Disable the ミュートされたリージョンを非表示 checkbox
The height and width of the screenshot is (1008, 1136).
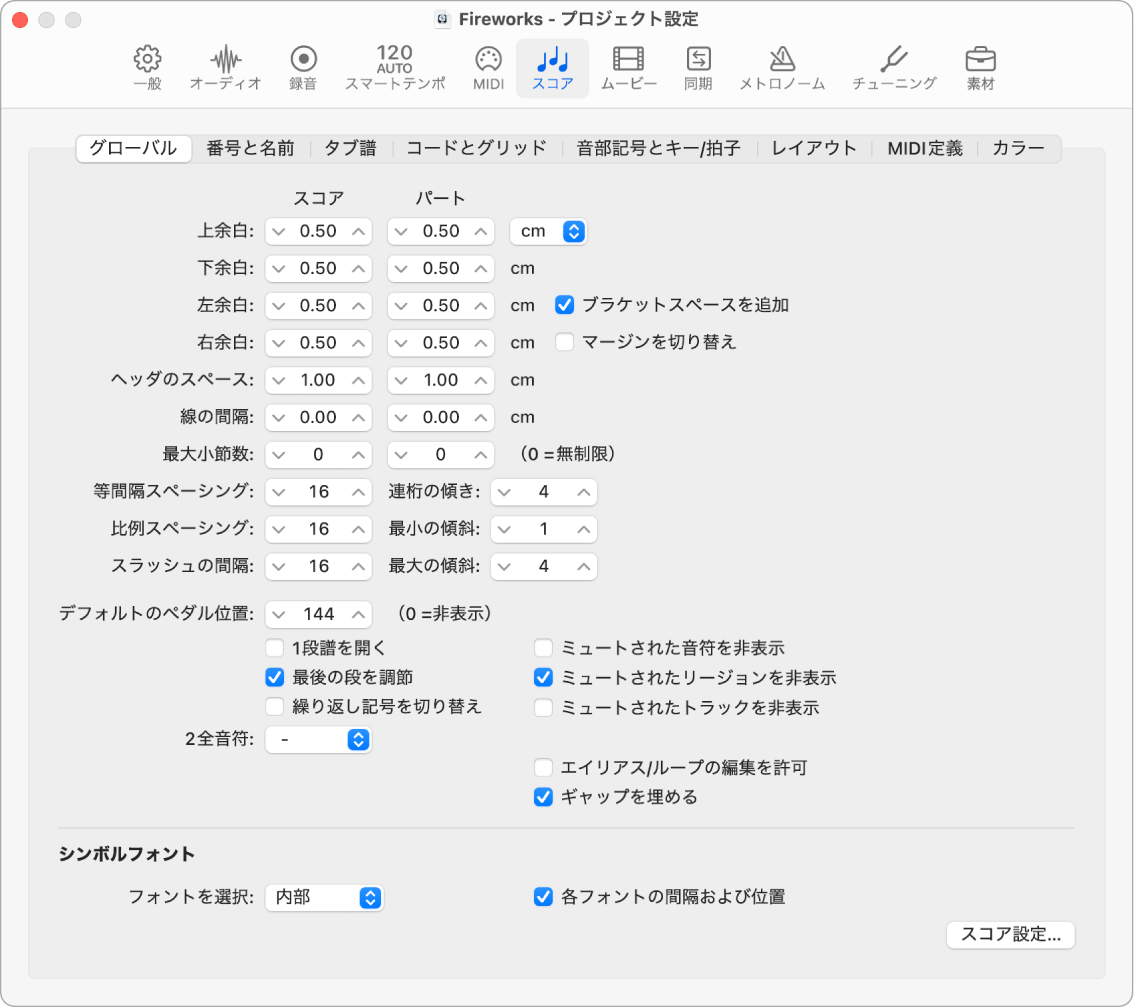click(543, 678)
